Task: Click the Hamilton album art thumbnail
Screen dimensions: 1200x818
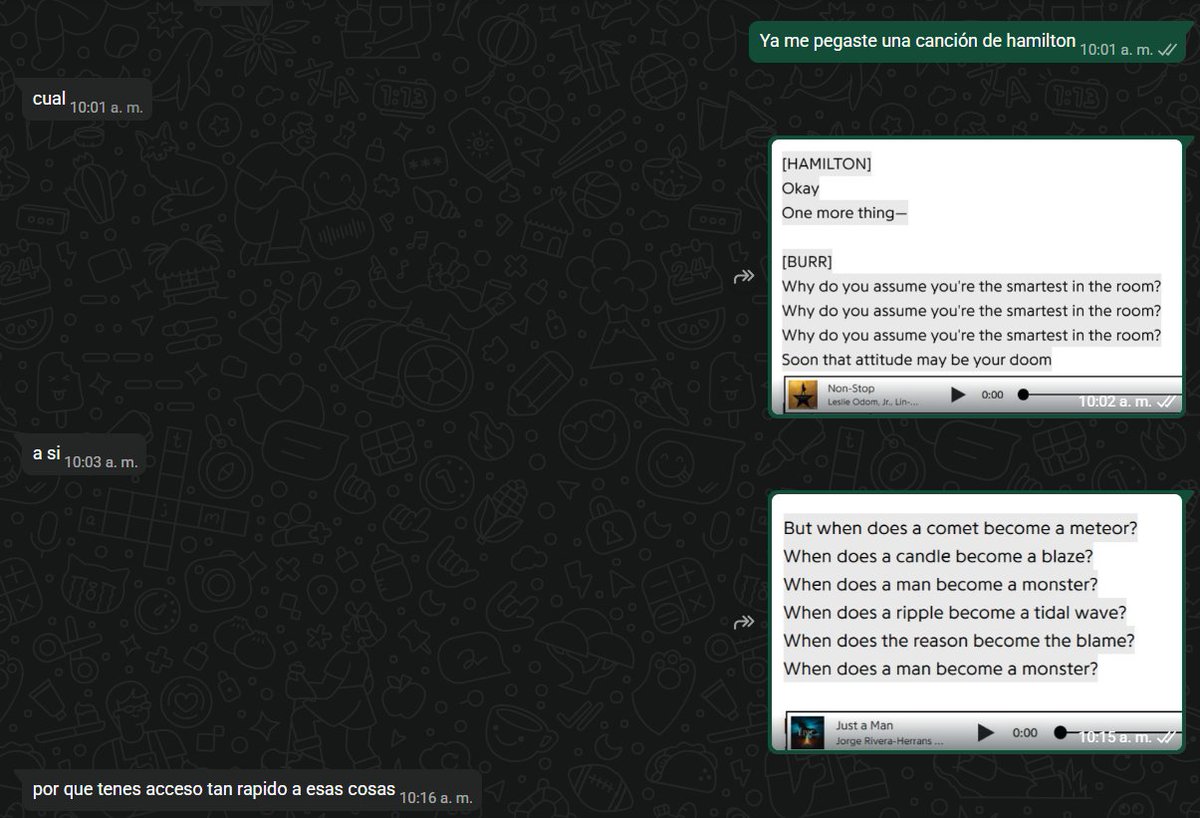Action: 802,394
